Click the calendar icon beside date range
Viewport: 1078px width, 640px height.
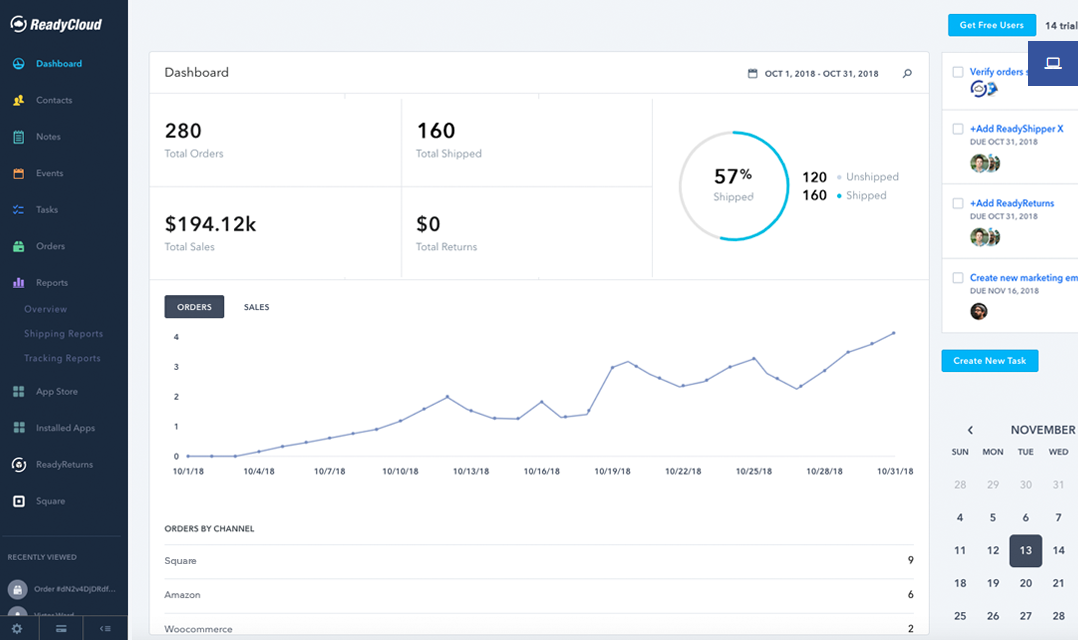(752, 74)
